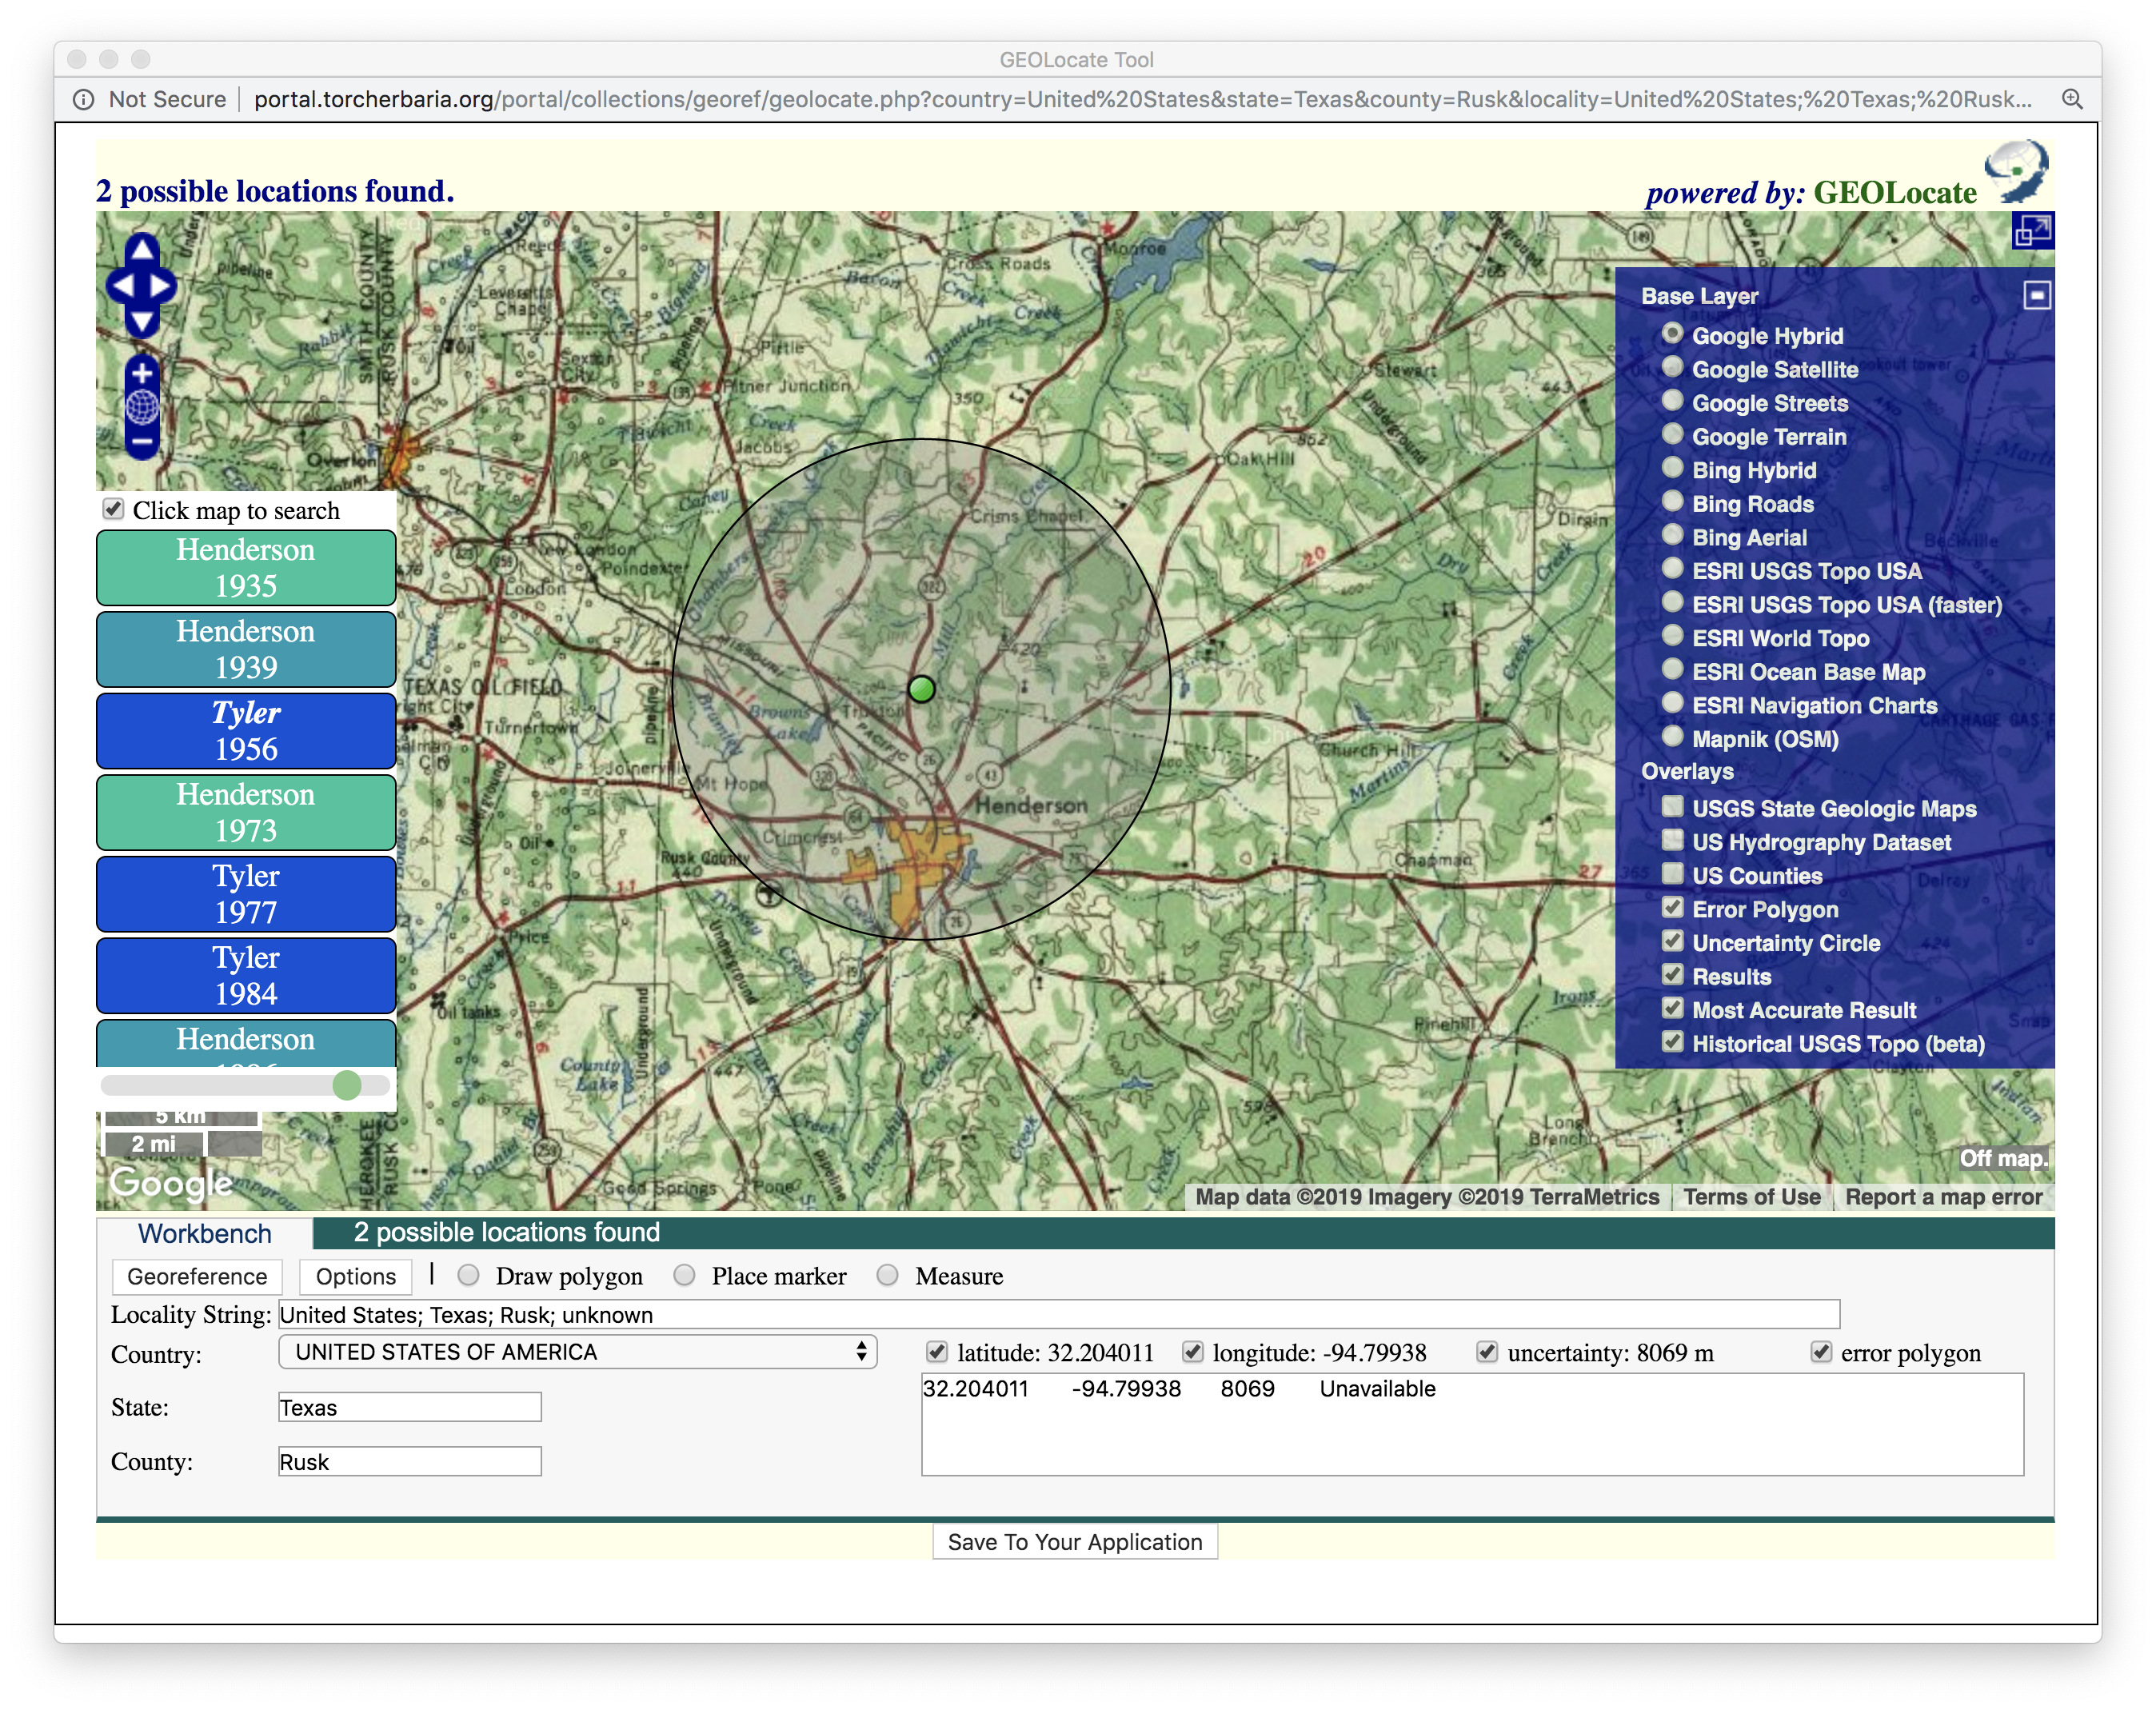Open Terms of Use link
The image size is (2156, 1710).
pos(1751,1197)
